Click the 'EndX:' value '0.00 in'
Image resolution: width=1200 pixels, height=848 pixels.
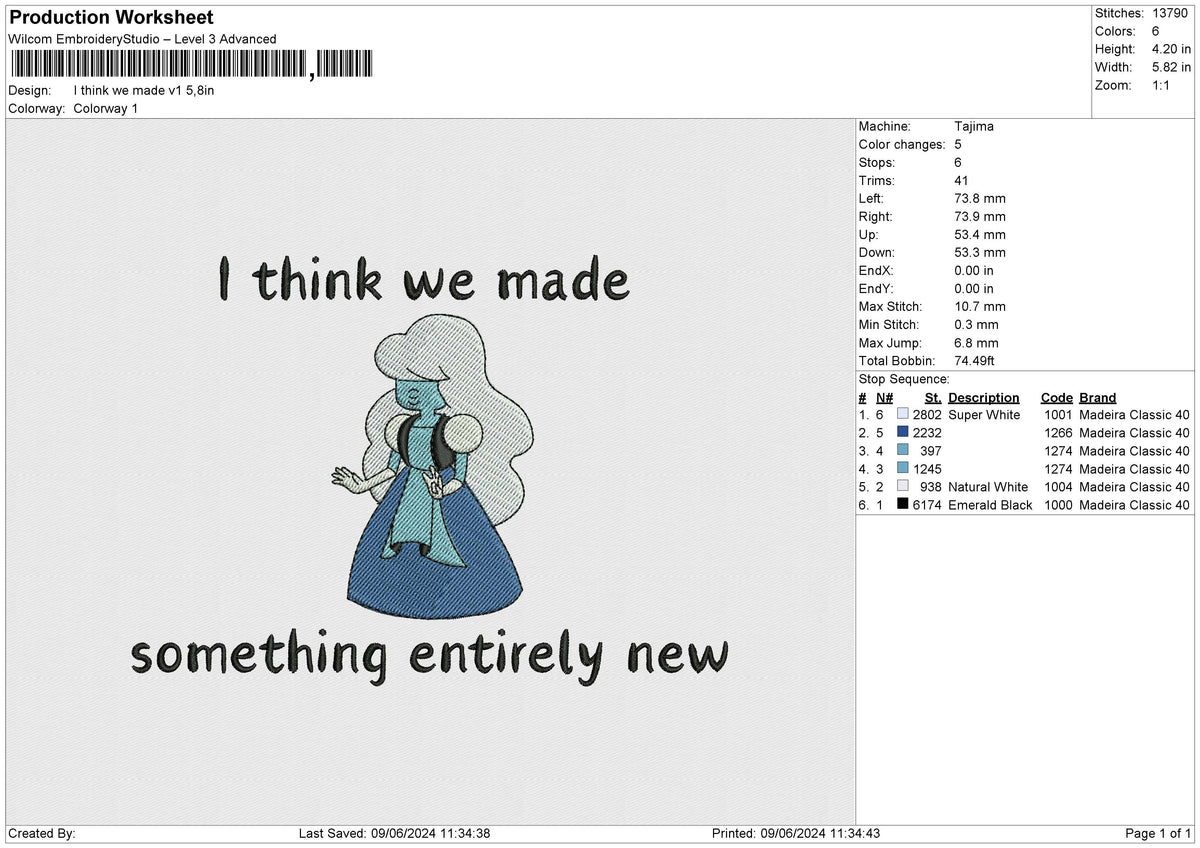974,270
